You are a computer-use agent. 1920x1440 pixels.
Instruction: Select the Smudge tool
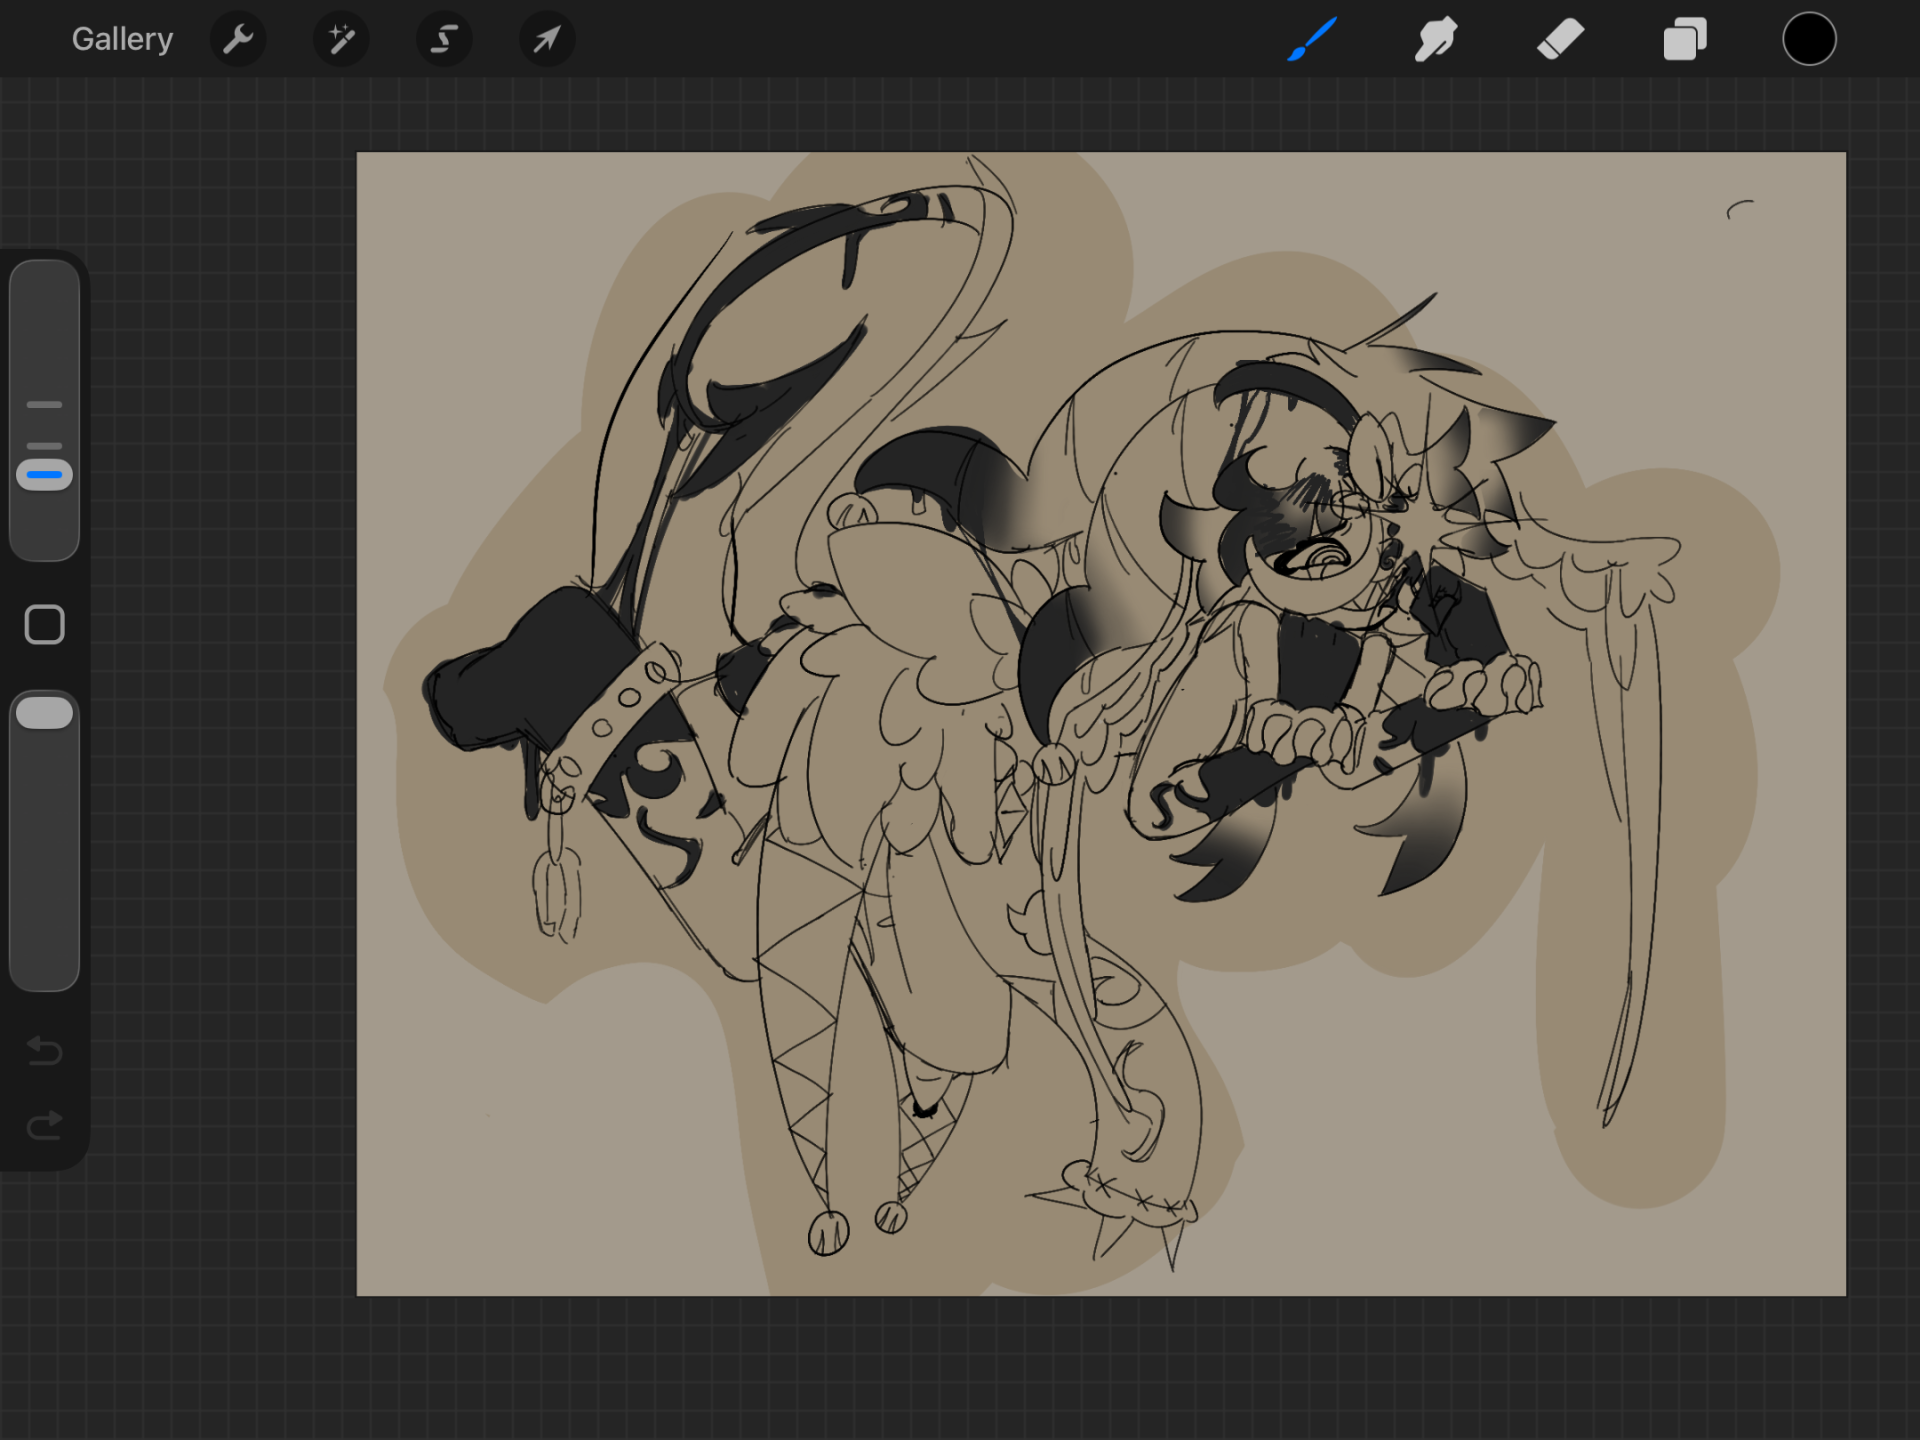[1436, 40]
